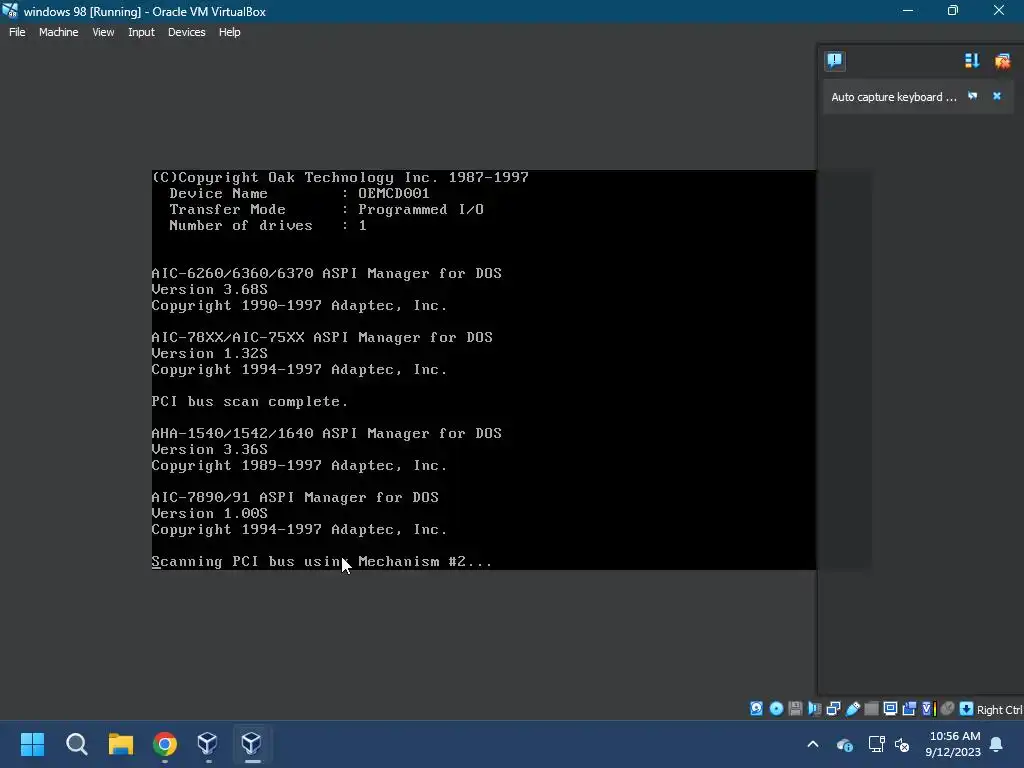Click the recording status indicator

coord(909,709)
